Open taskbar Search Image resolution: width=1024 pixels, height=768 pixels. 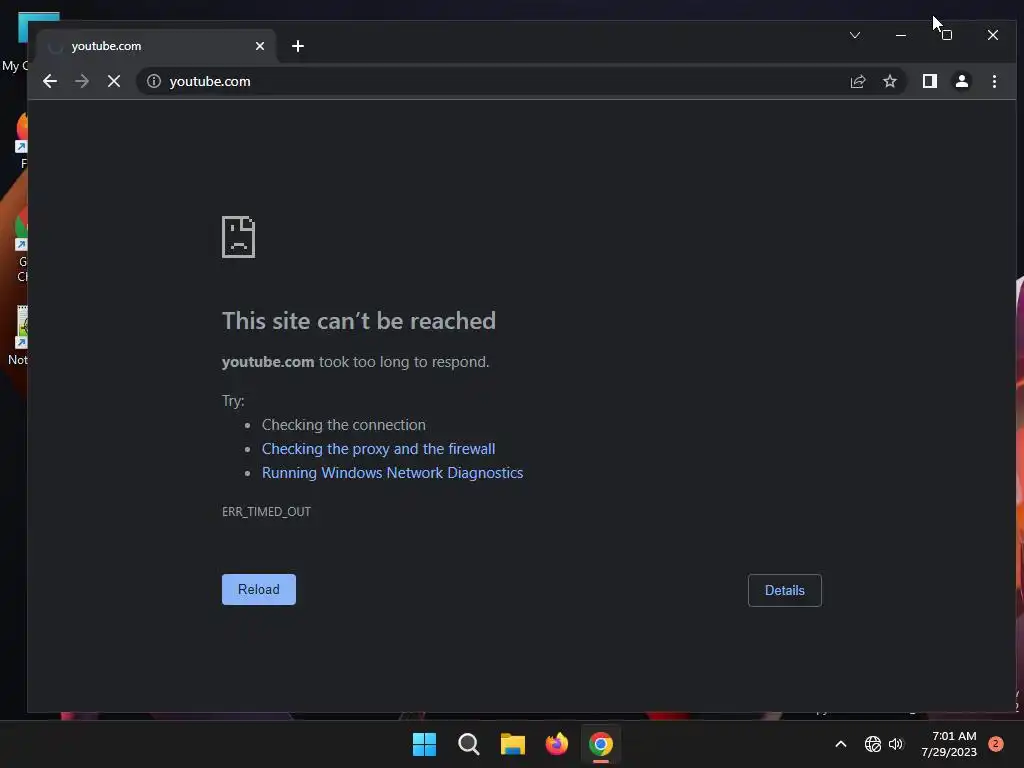[x=468, y=744]
